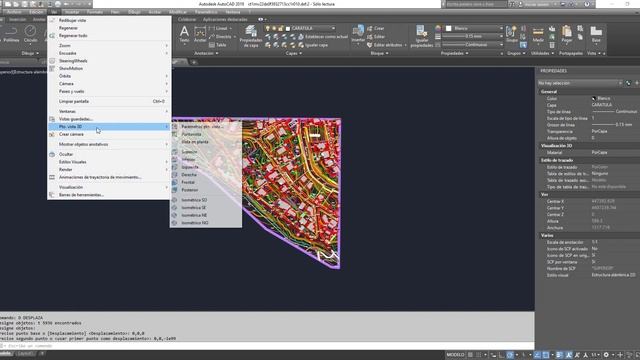Choose Derecha view in submenu

[206, 175]
